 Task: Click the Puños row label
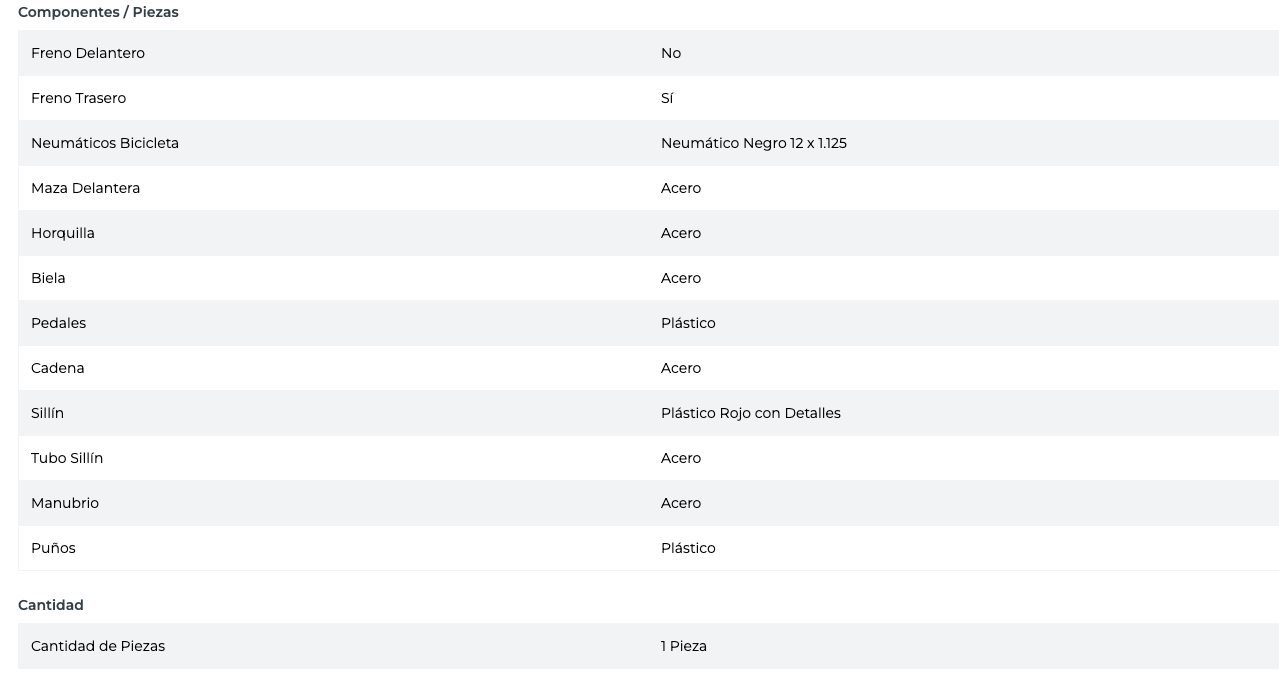pyautogui.click(x=53, y=548)
